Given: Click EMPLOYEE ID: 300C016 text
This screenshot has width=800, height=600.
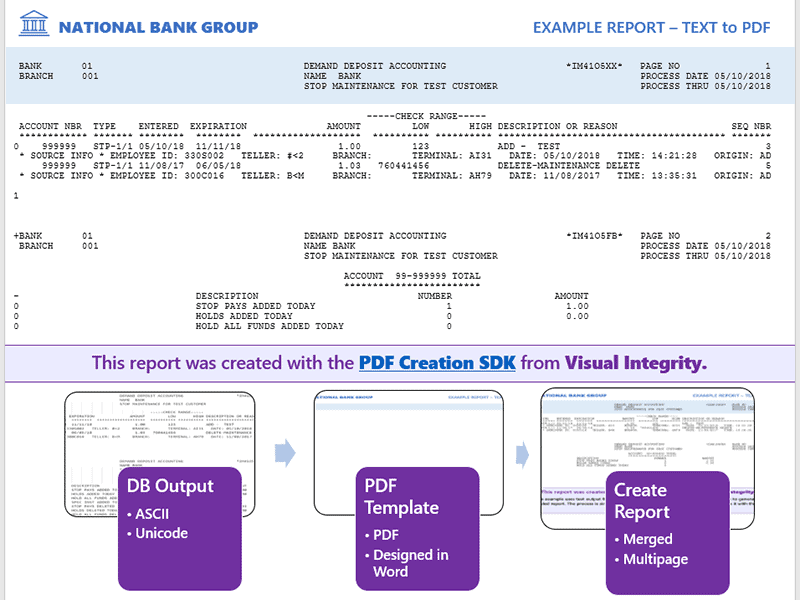Looking at the screenshot, I should tap(167, 176).
